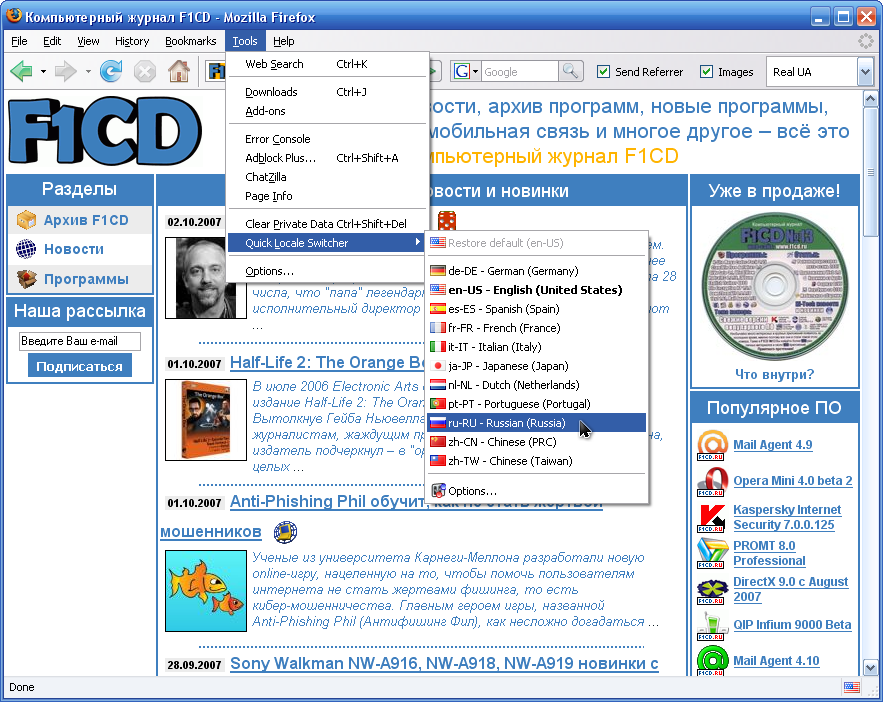The image size is (883, 702).
Task: Click the Google search input box
Action: [x=519, y=71]
